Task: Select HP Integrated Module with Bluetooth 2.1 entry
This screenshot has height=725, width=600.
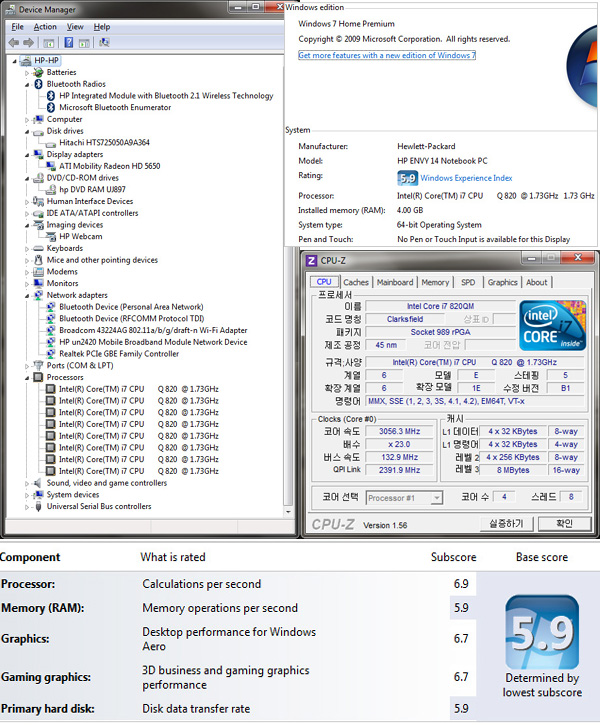Action: click(166, 96)
